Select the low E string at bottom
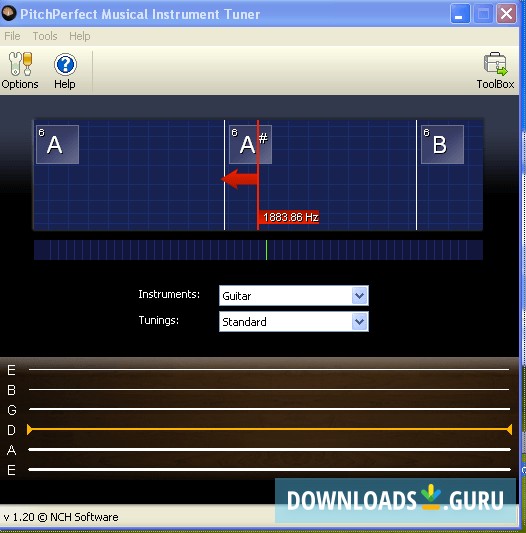 (x=269, y=469)
